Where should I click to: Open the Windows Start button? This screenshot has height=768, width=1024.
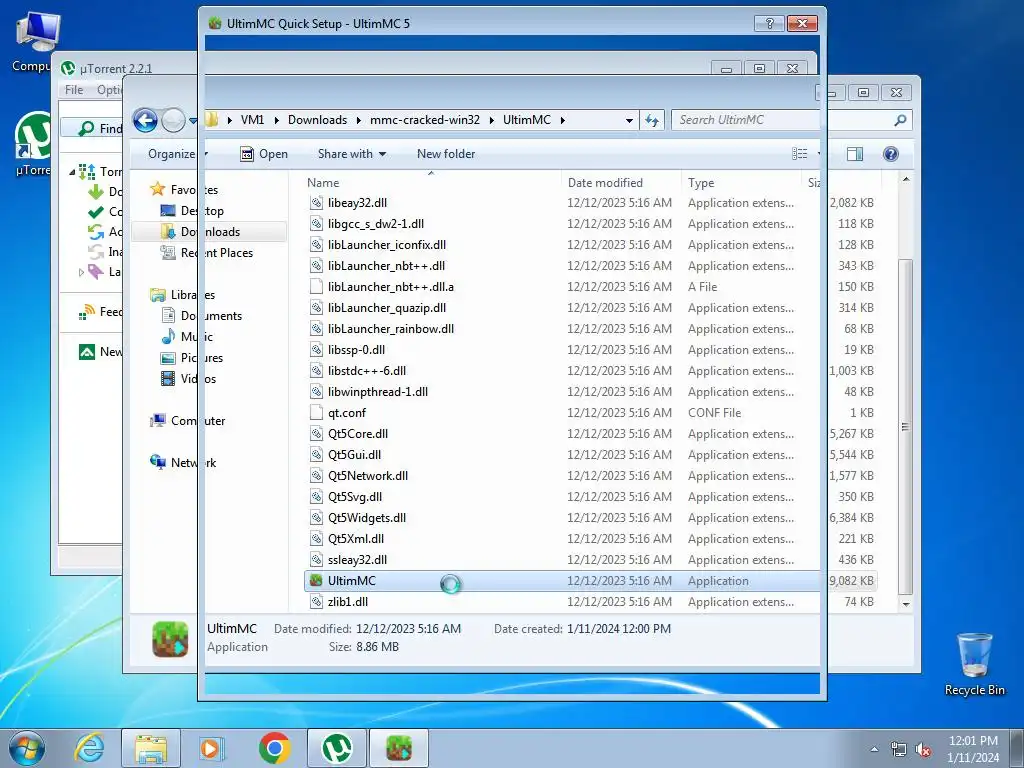point(27,748)
